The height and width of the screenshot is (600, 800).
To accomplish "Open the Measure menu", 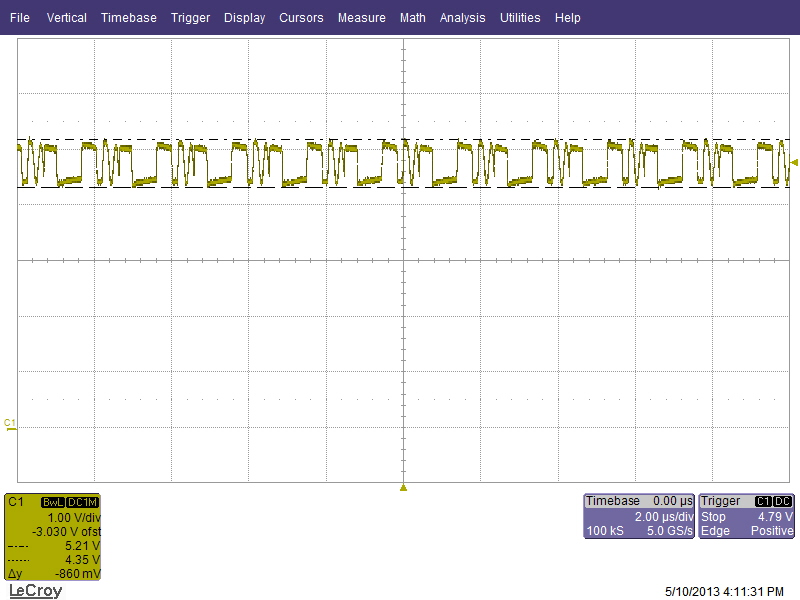I will [362, 18].
